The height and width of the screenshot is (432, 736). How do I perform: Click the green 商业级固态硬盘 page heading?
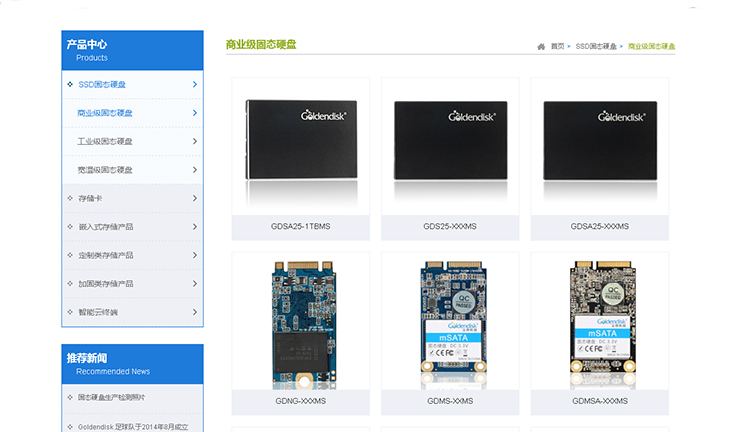point(261,45)
